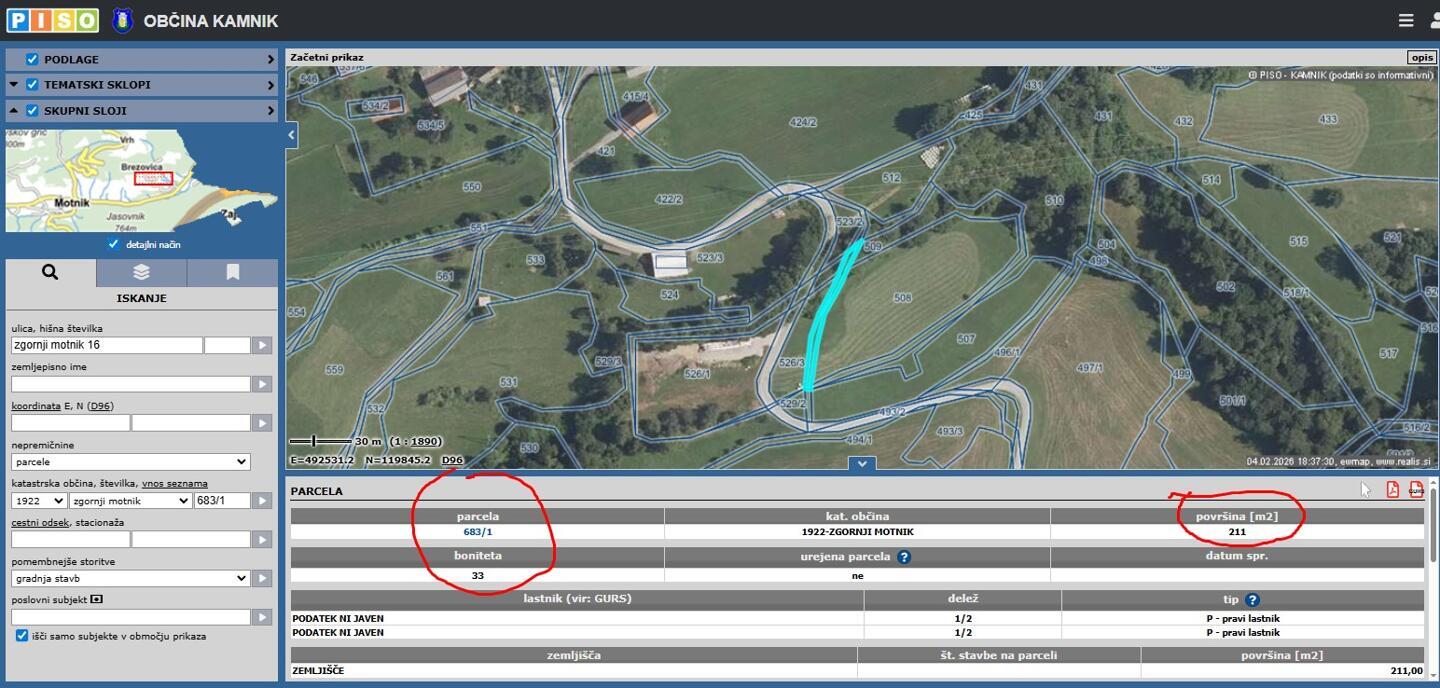
Task: Disable the detajlni način checkbox
Action: tap(114, 244)
